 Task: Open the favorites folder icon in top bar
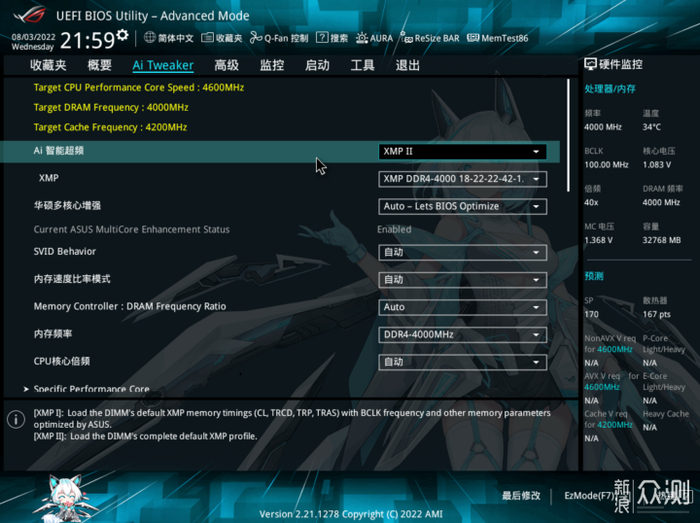click(207, 38)
